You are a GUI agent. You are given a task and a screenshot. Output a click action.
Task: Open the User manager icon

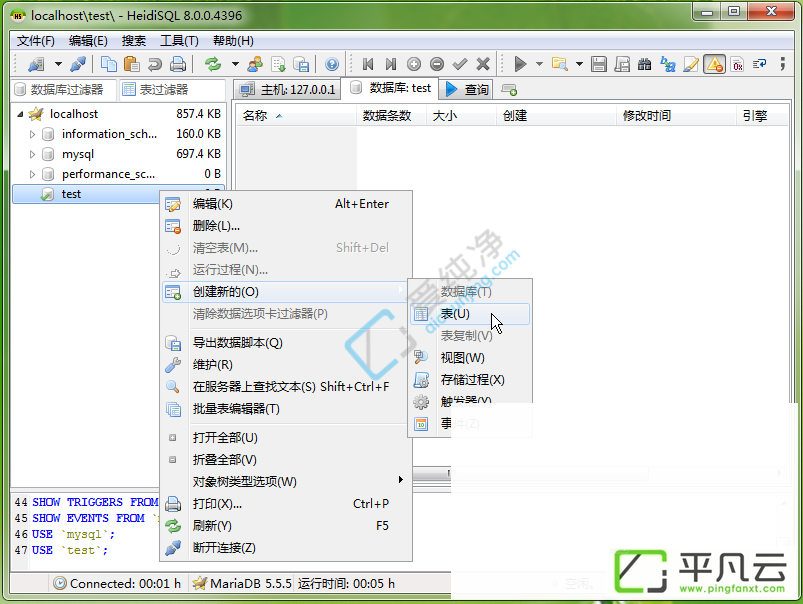click(255, 64)
